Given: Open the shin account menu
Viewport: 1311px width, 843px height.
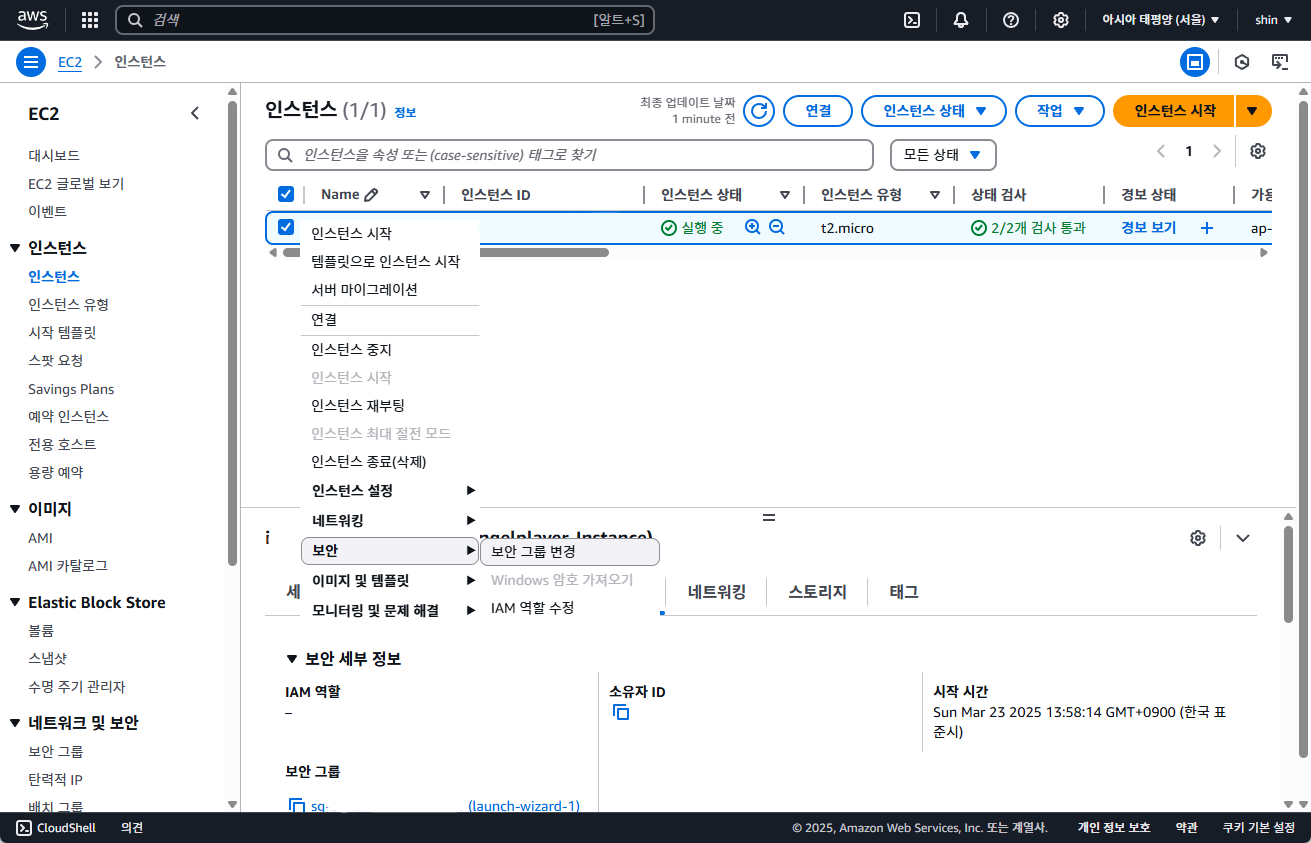Looking at the screenshot, I should coord(1272,20).
